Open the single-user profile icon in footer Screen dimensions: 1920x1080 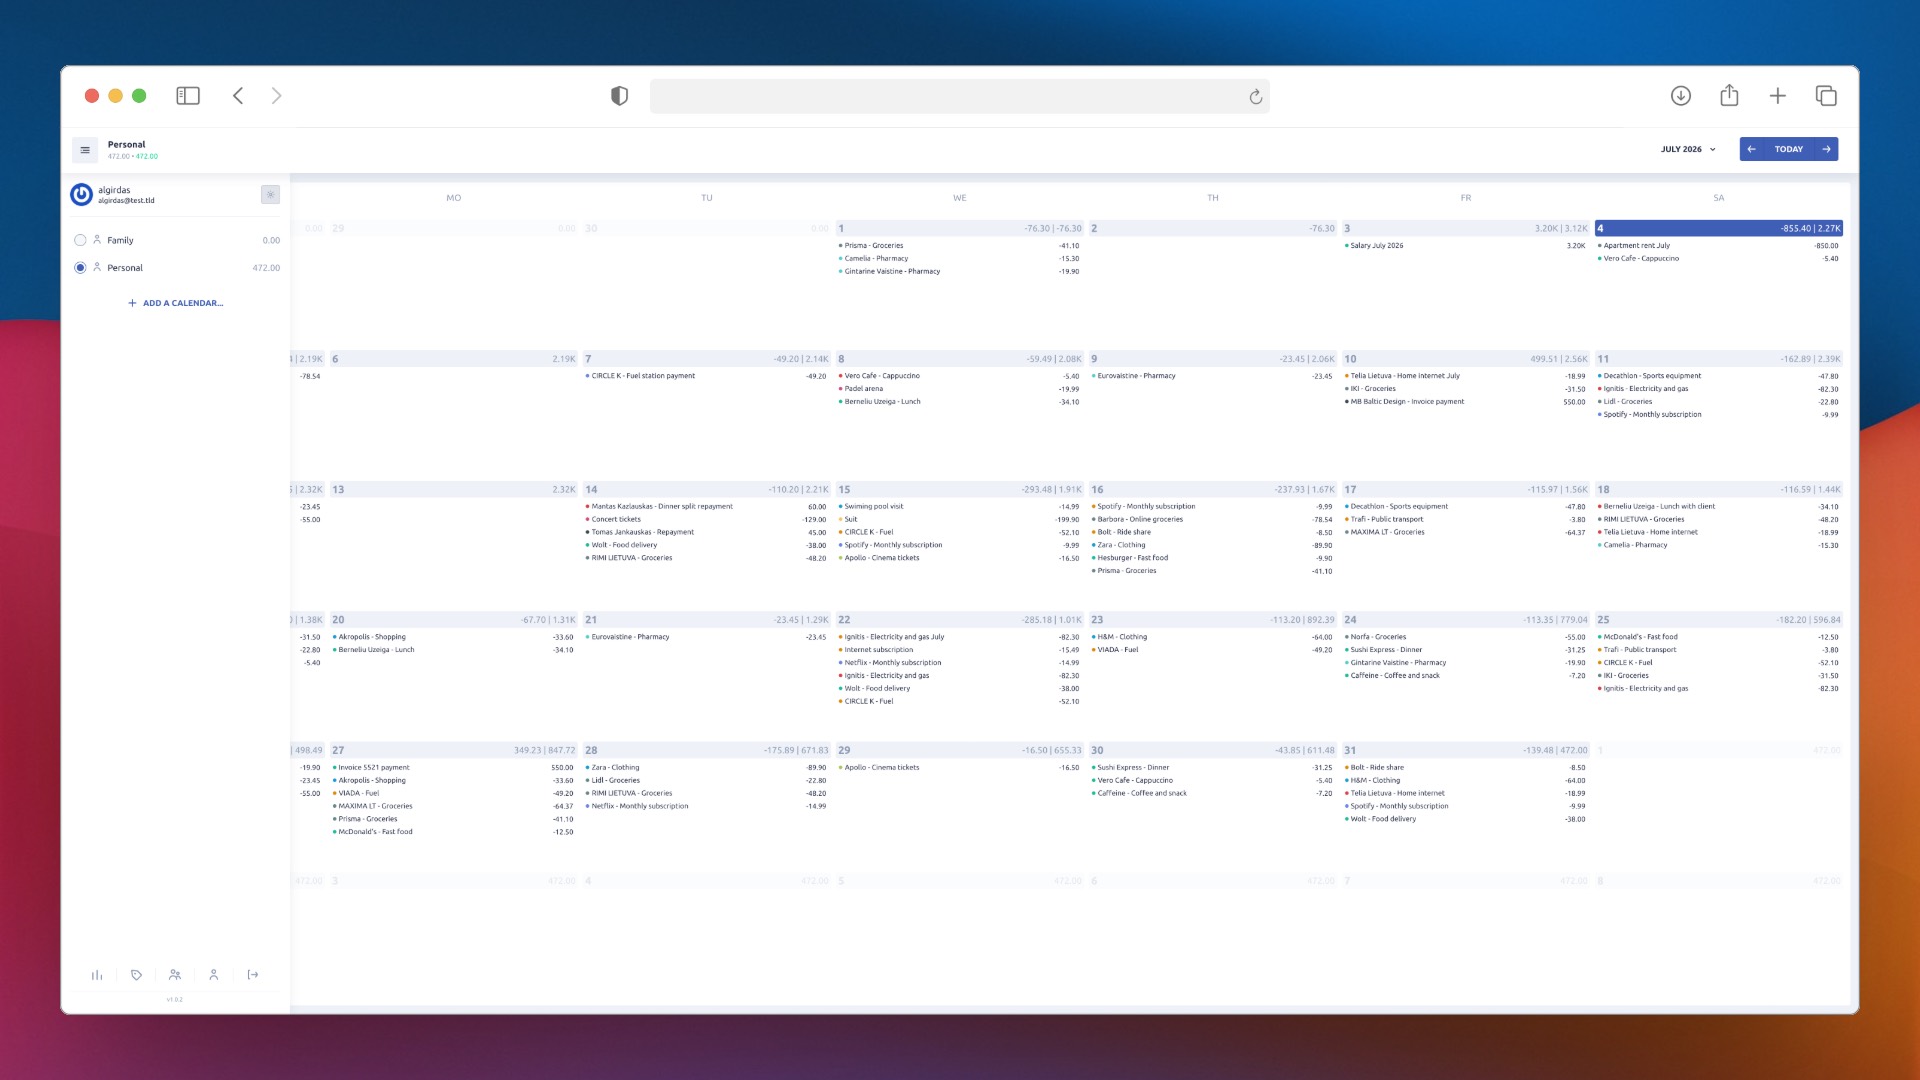pos(213,975)
